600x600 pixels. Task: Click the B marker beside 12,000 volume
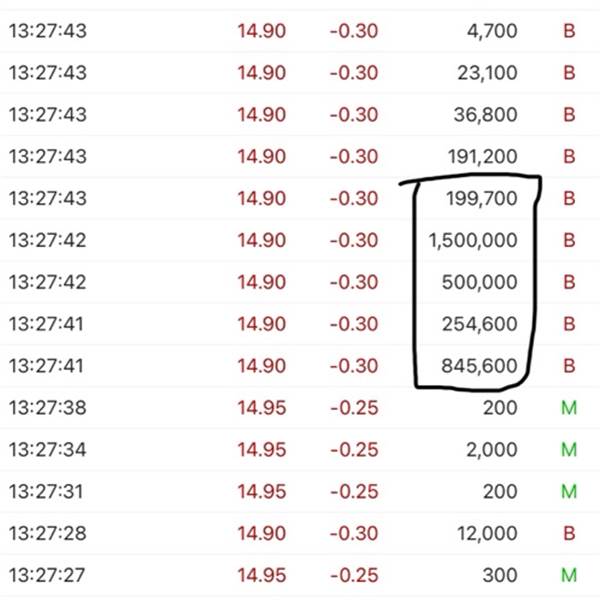[569, 533]
